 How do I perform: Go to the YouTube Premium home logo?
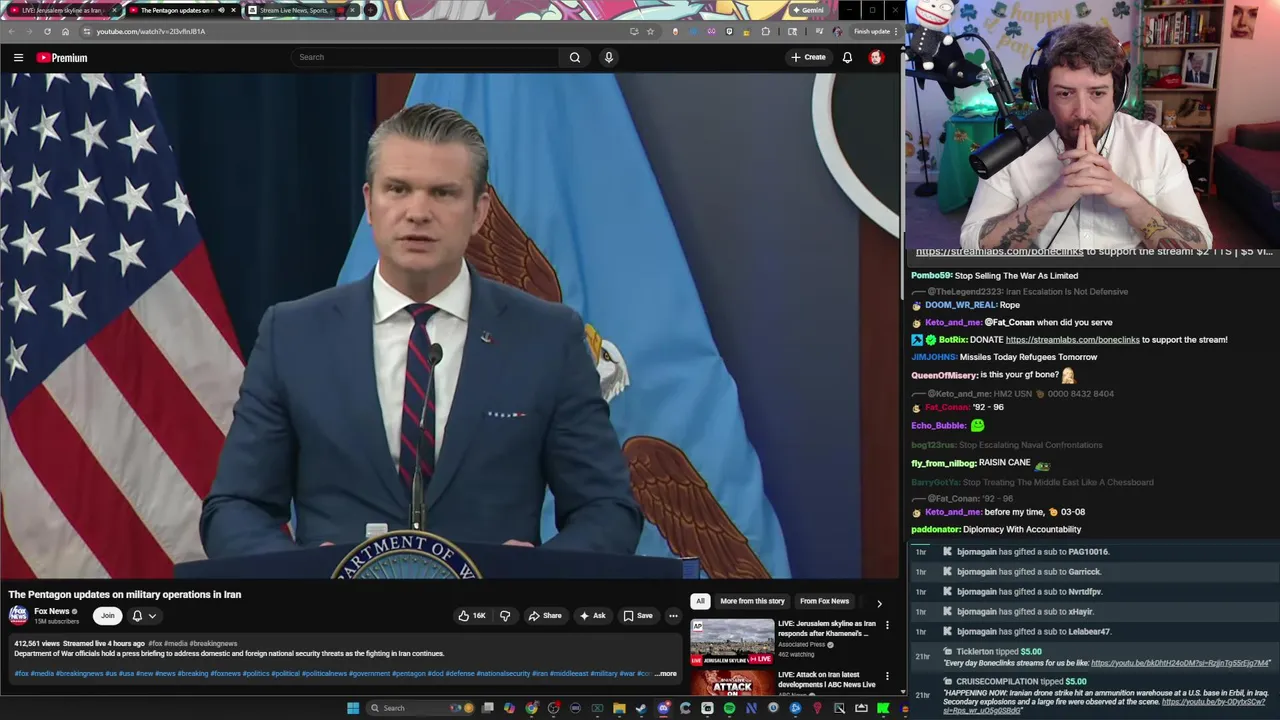(x=62, y=57)
